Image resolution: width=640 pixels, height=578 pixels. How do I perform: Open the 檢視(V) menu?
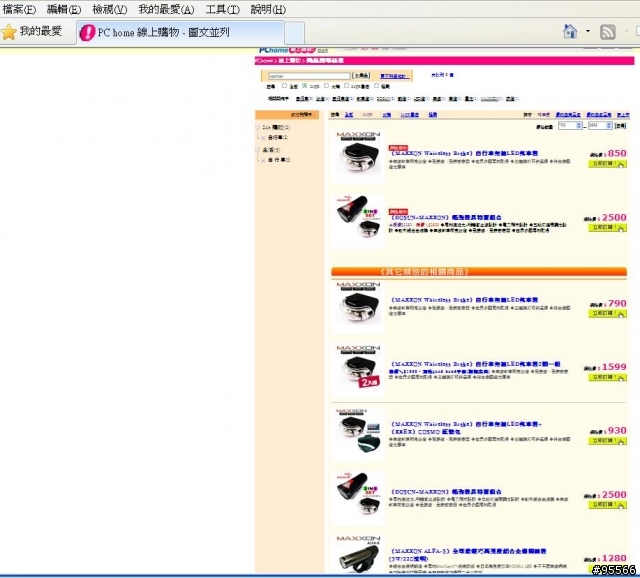[109, 9]
